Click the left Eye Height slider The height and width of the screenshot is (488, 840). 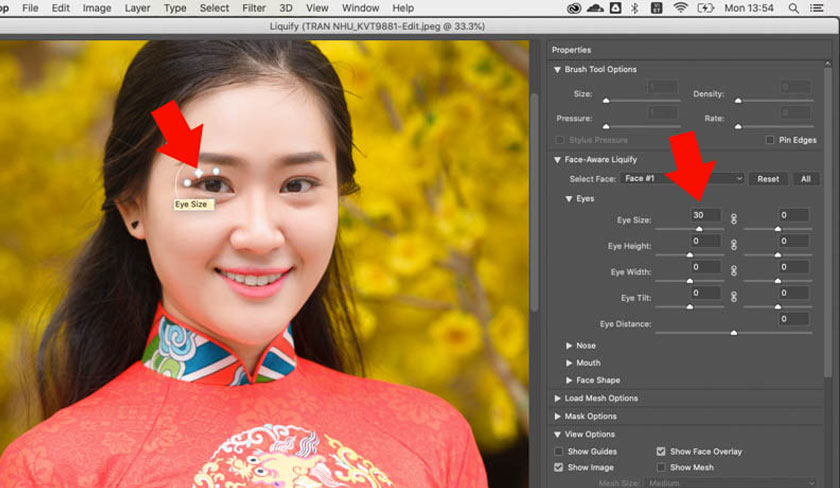click(x=689, y=255)
